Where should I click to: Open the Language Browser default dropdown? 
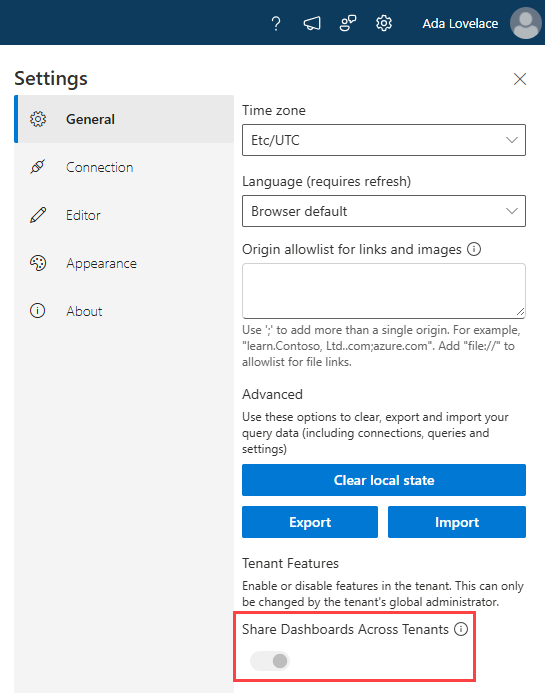coord(384,211)
